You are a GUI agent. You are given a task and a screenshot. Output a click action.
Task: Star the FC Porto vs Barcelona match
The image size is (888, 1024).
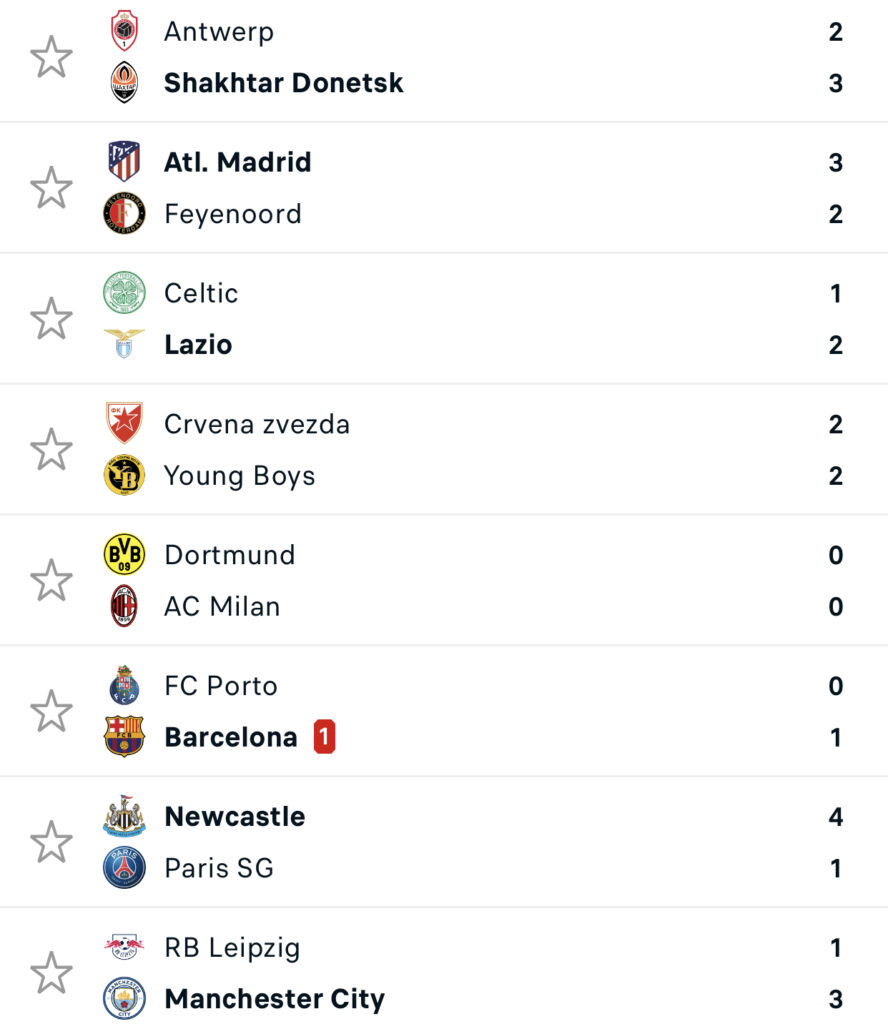point(51,711)
